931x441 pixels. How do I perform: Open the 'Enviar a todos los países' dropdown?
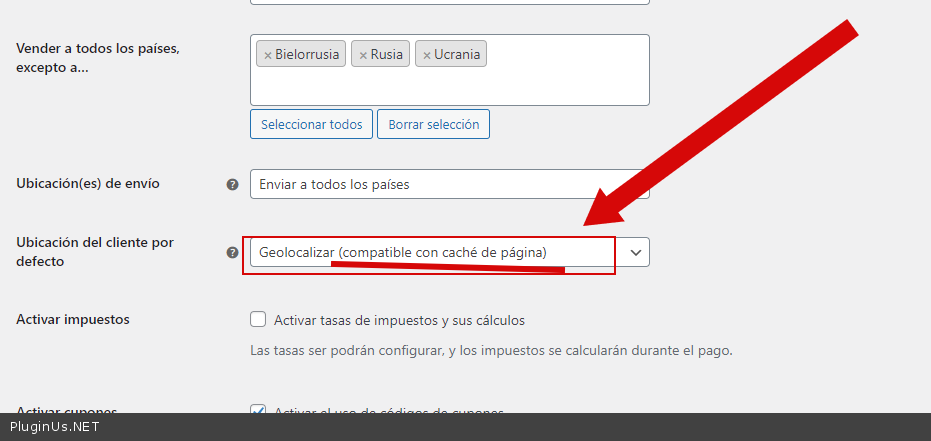pyautogui.click(x=448, y=184)
